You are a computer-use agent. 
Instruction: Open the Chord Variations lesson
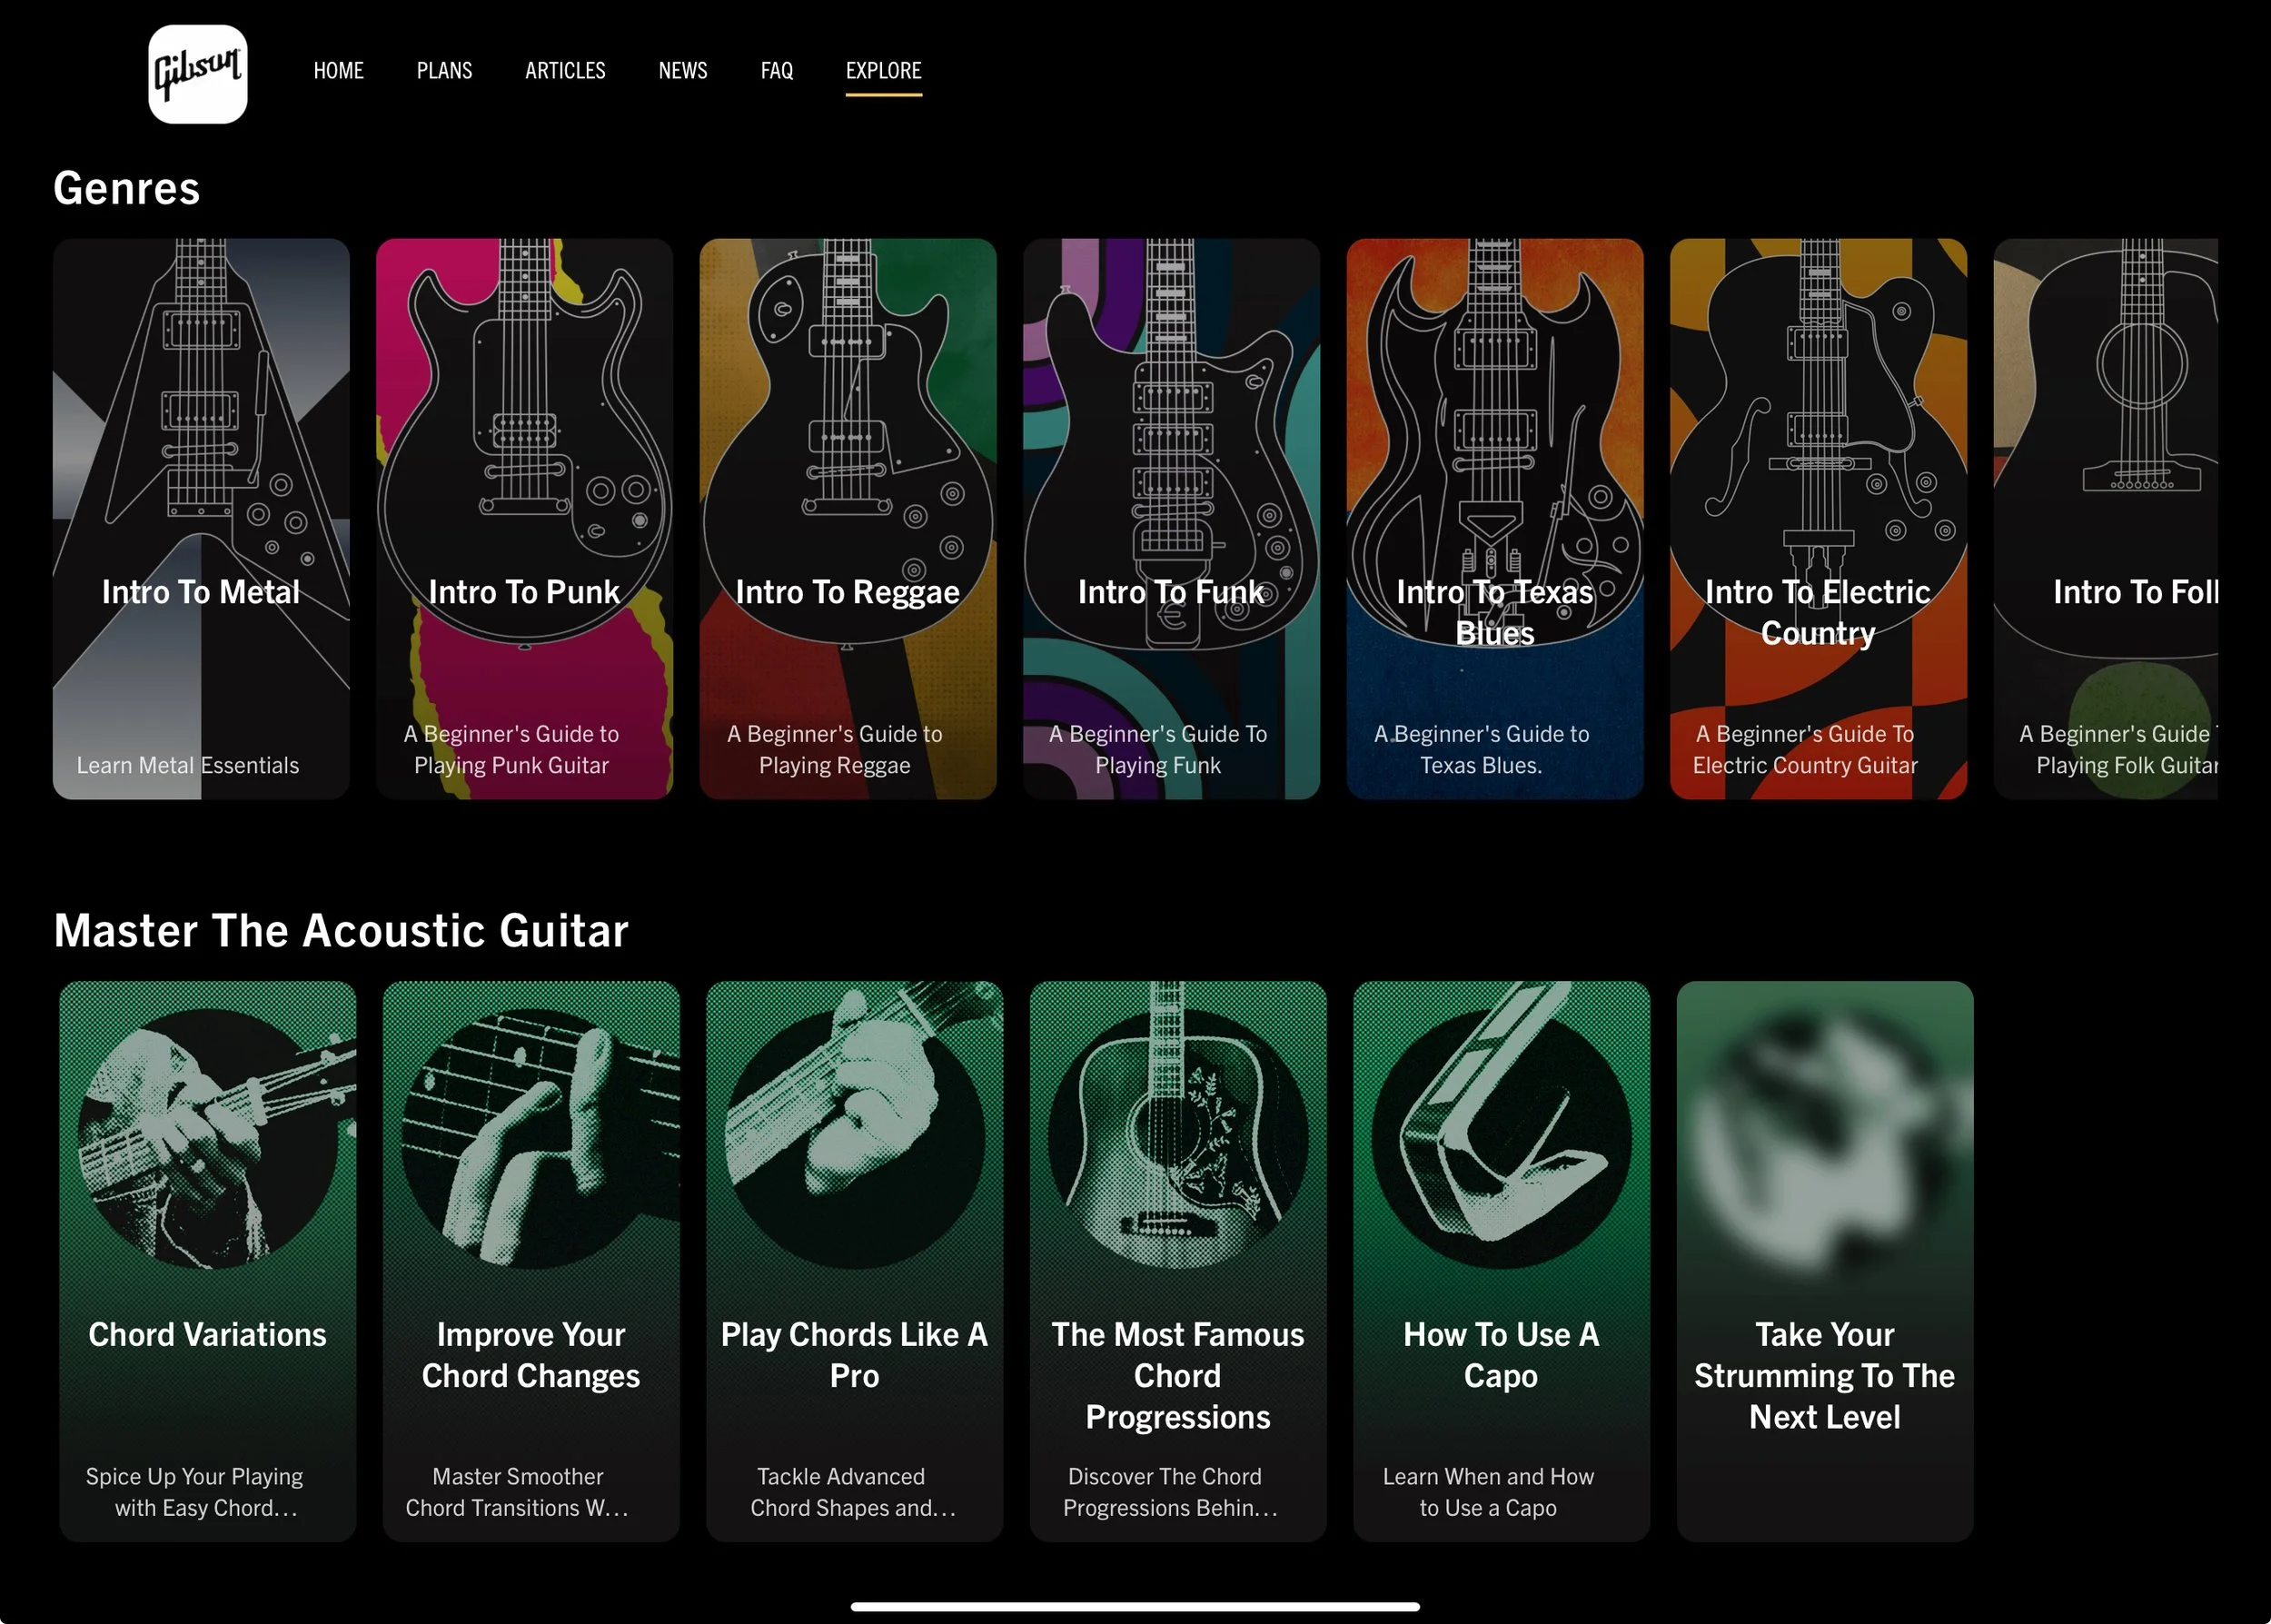207,1260
